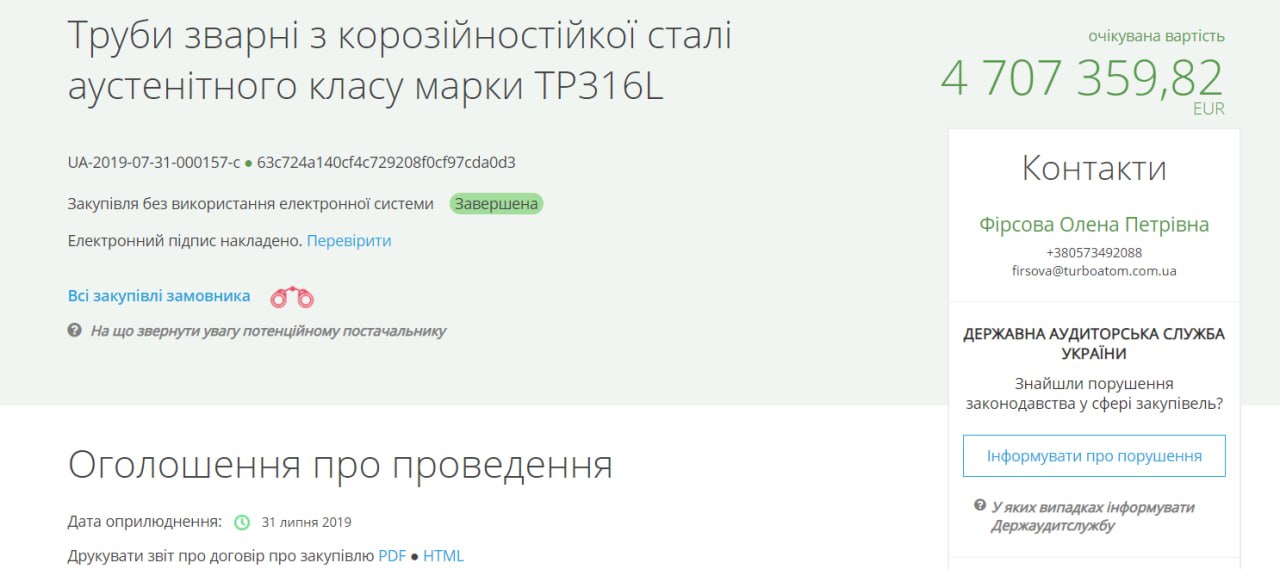Open the HTML contract report
The image size is (1280, 569).
pyautogui.click(x=443, y=556)
